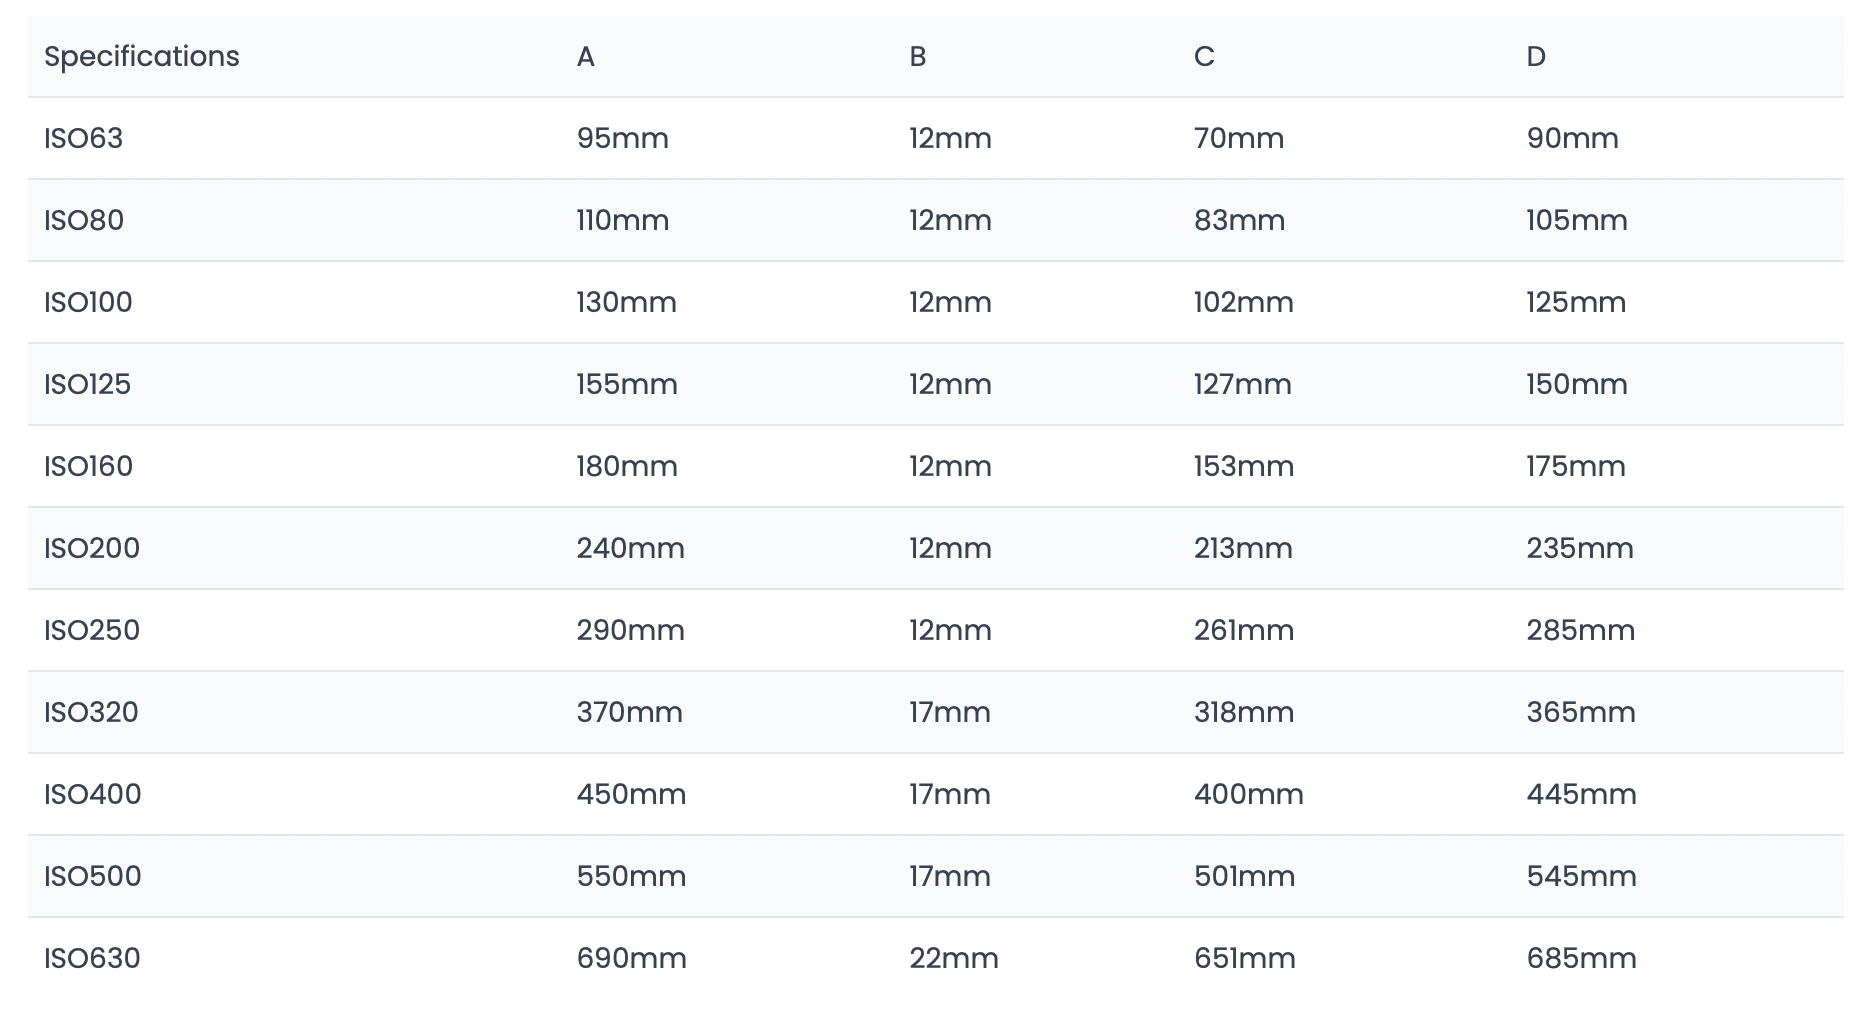Select the ISO63 row label
Screen dimensions: 1870x1016
(x=83, y=138)
